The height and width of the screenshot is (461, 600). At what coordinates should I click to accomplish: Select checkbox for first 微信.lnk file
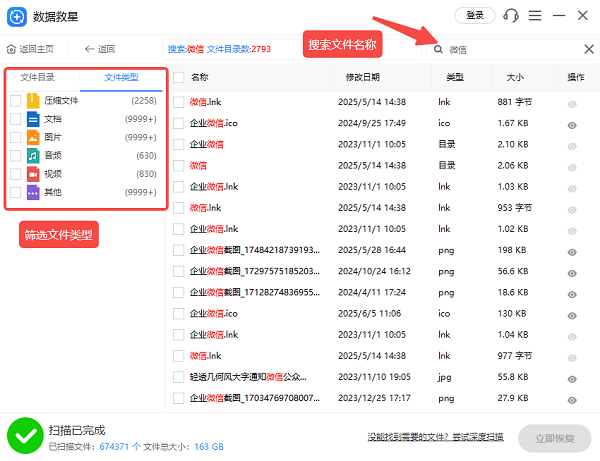[178, 102]
